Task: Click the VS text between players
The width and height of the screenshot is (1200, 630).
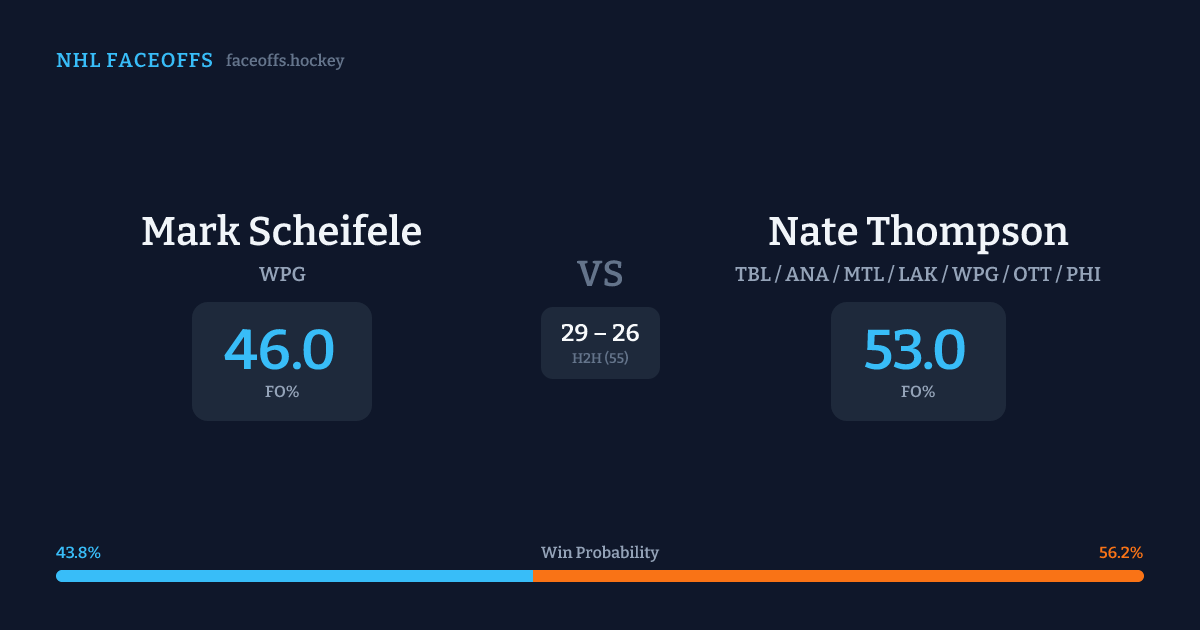Action: point(600,274)
